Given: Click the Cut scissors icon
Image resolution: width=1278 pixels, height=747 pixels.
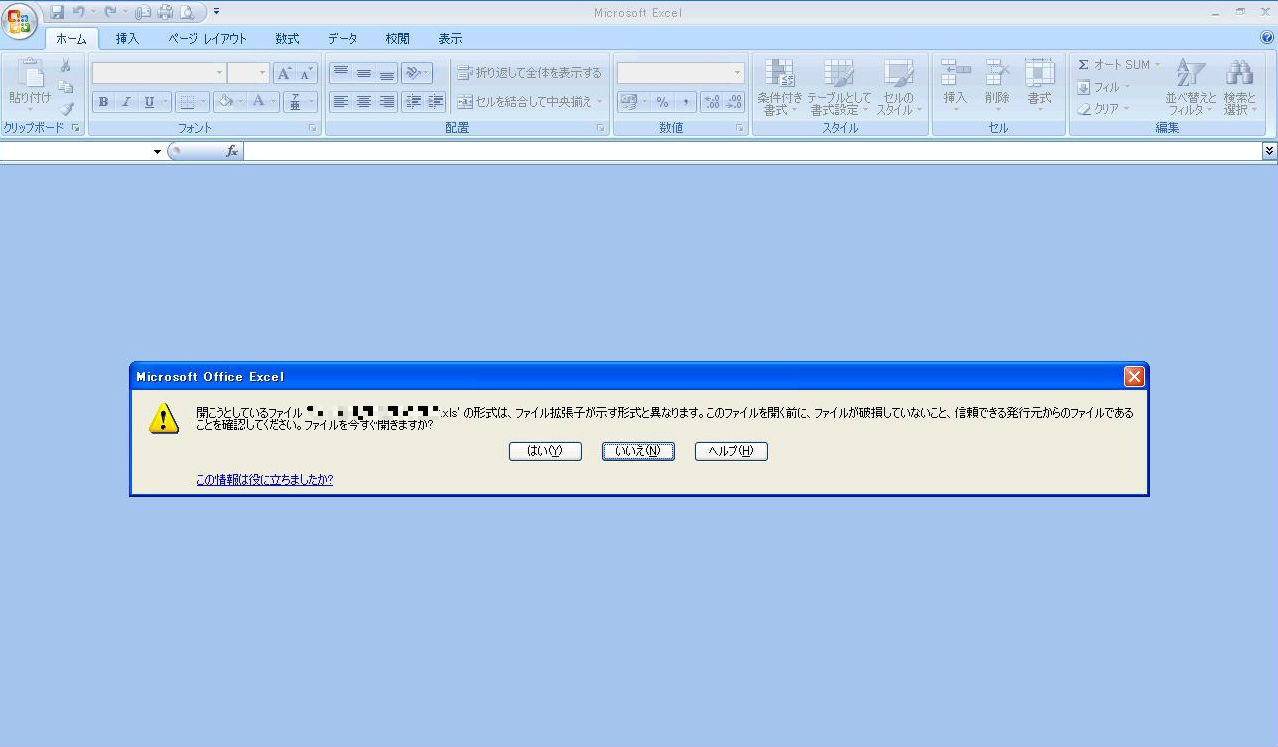Looking at the screenshot, I should (x=66, y=66).
